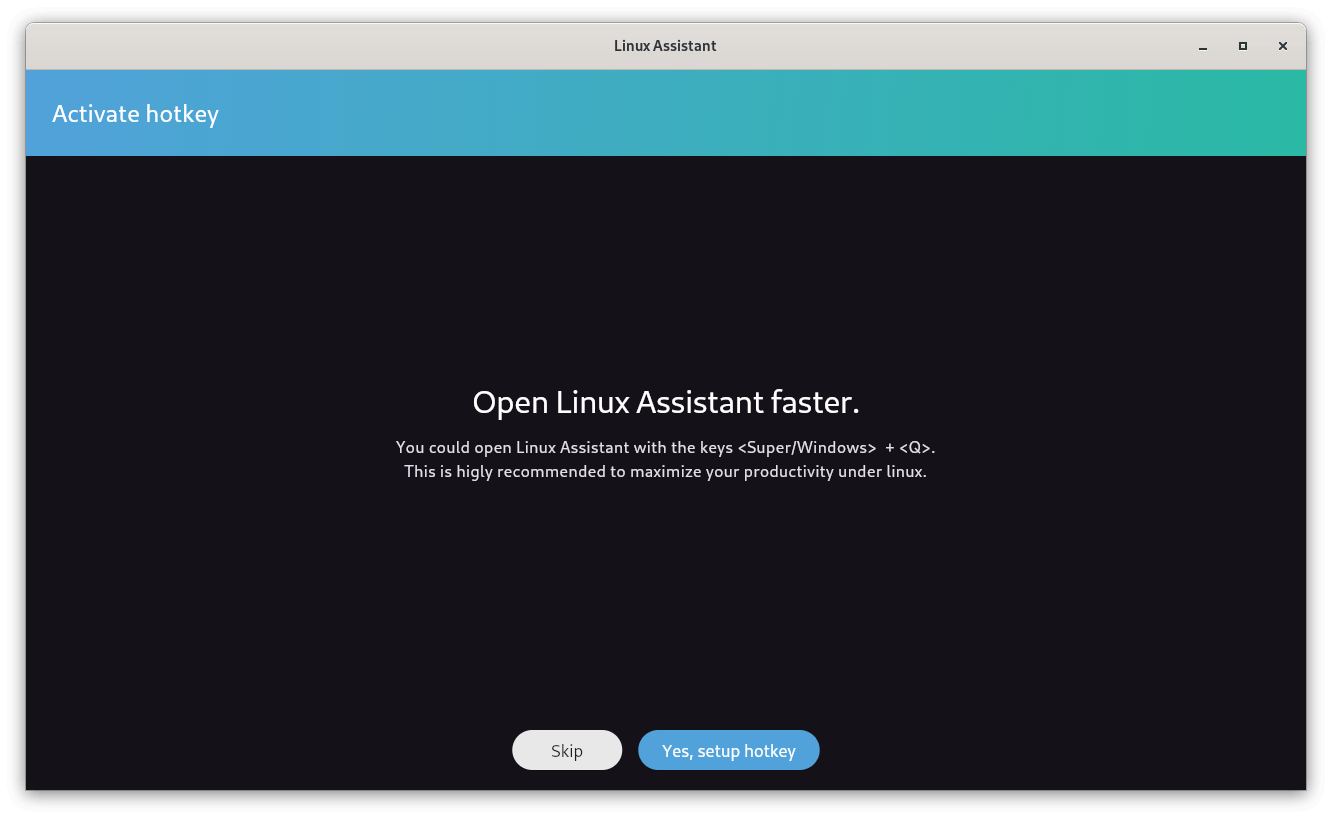Image resolution: width=1332 pixels, height=819 pixels.
Task: Click the X close icon
Action: click(1283, 46)
